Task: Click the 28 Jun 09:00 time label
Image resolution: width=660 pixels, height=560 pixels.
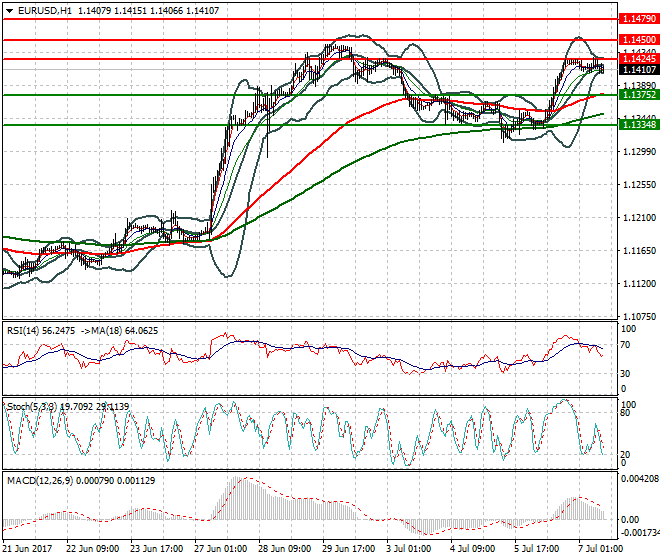Action: [x=285, y=549]
